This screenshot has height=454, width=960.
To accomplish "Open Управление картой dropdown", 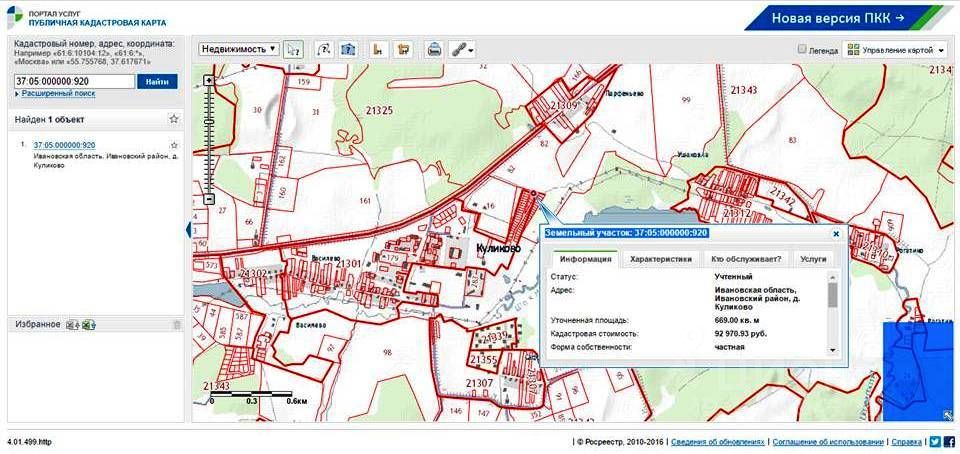I will (x=896, y=50).
